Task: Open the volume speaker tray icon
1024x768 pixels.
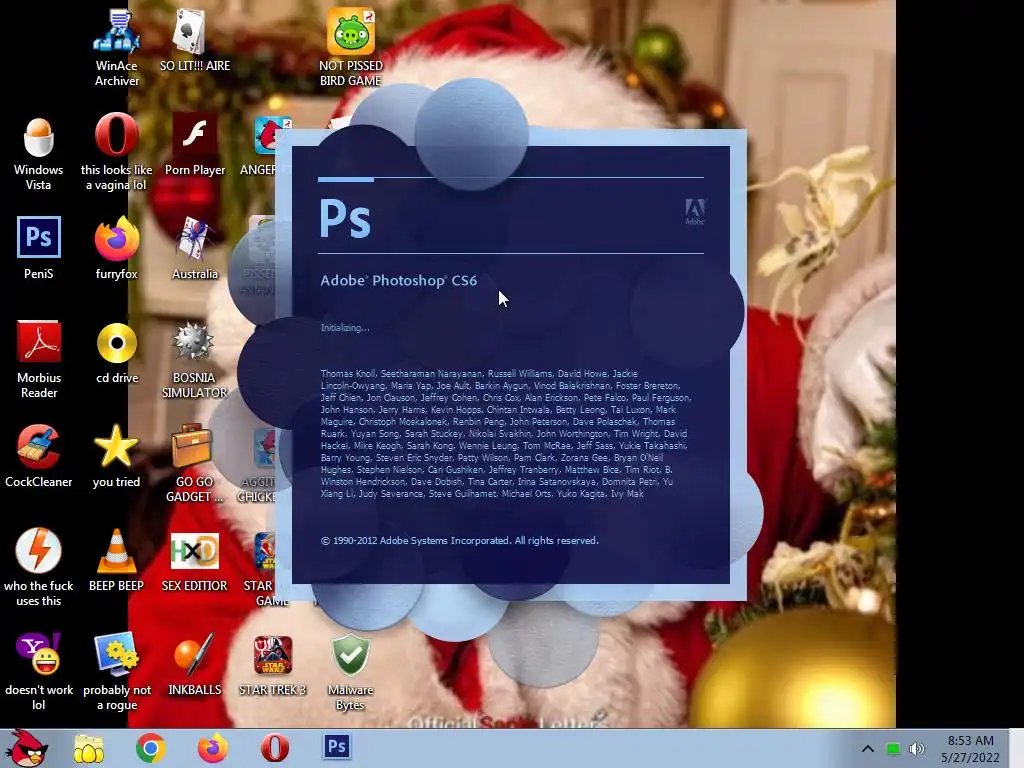Action: (x=917, y=749)
